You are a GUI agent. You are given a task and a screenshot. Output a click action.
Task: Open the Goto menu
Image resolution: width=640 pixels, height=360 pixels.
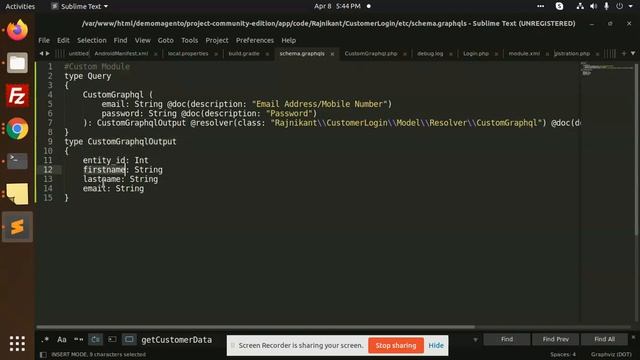pyautogui.click(x=166, y=40)
